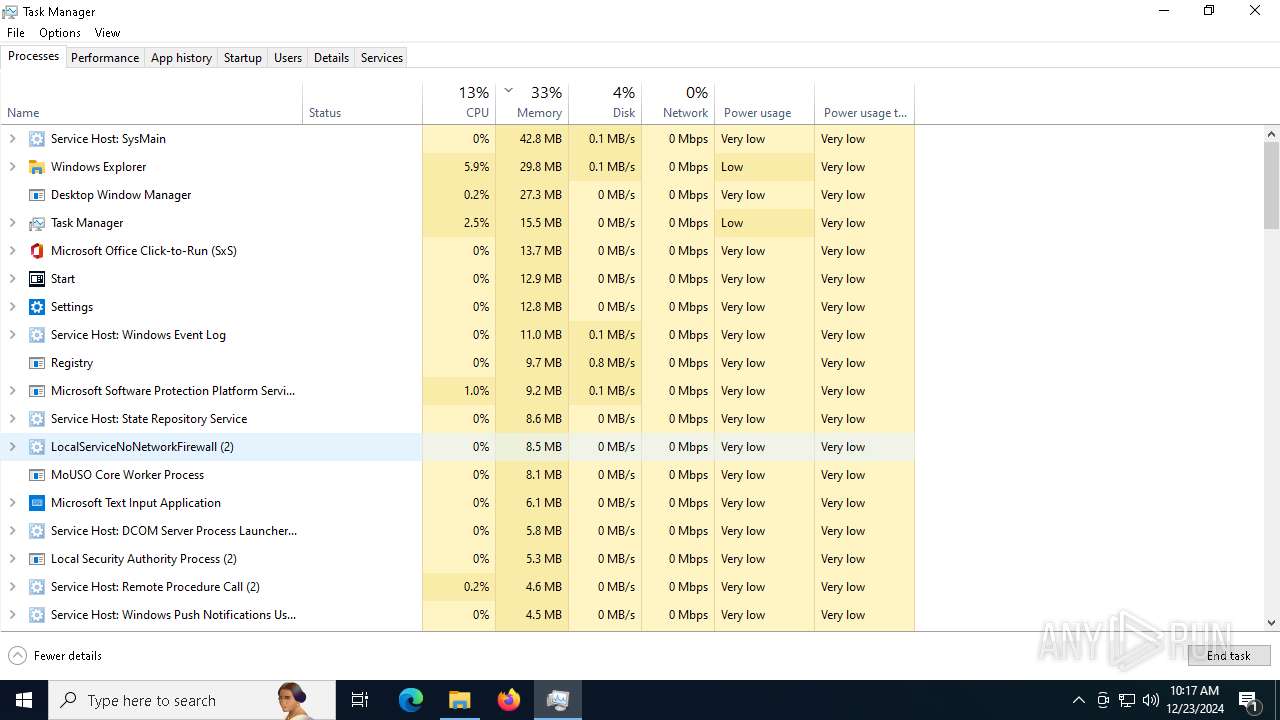Screen dimensions: 1280x720
Task: Open File Explorer from the taskbar
Action: click(x=460, y=700)
